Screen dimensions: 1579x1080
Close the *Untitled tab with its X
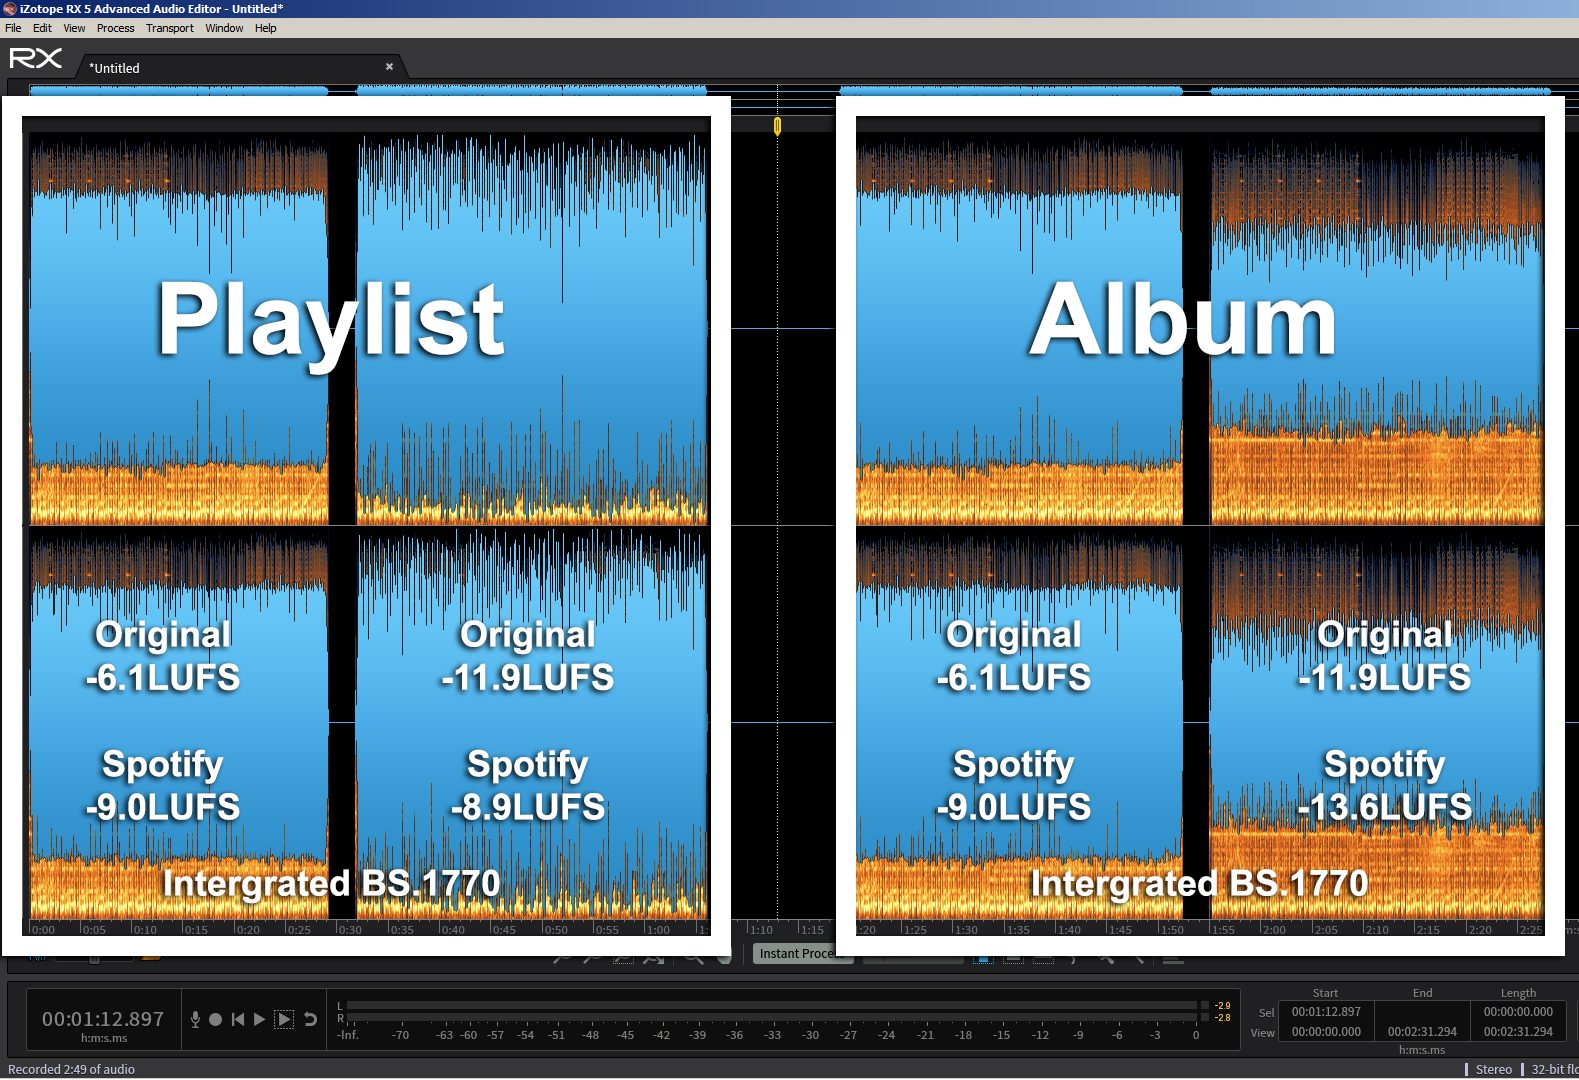[x=389, y=67]
